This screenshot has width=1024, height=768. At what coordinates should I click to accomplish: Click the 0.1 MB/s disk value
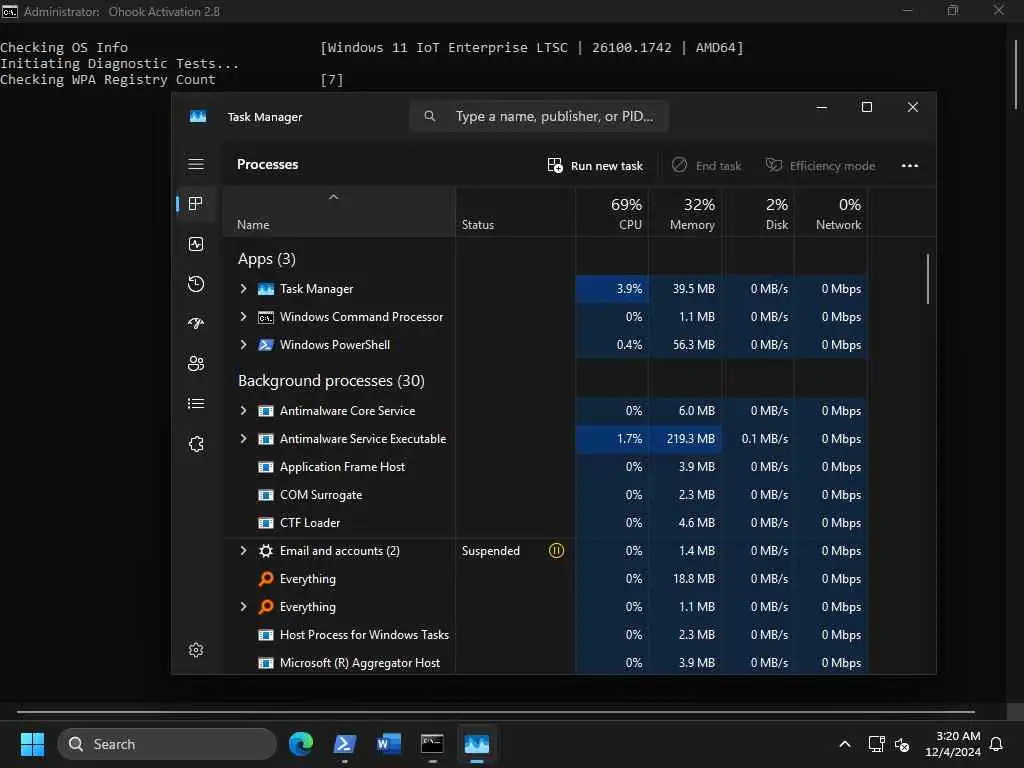pyautogui.click(x=765, y=439)
